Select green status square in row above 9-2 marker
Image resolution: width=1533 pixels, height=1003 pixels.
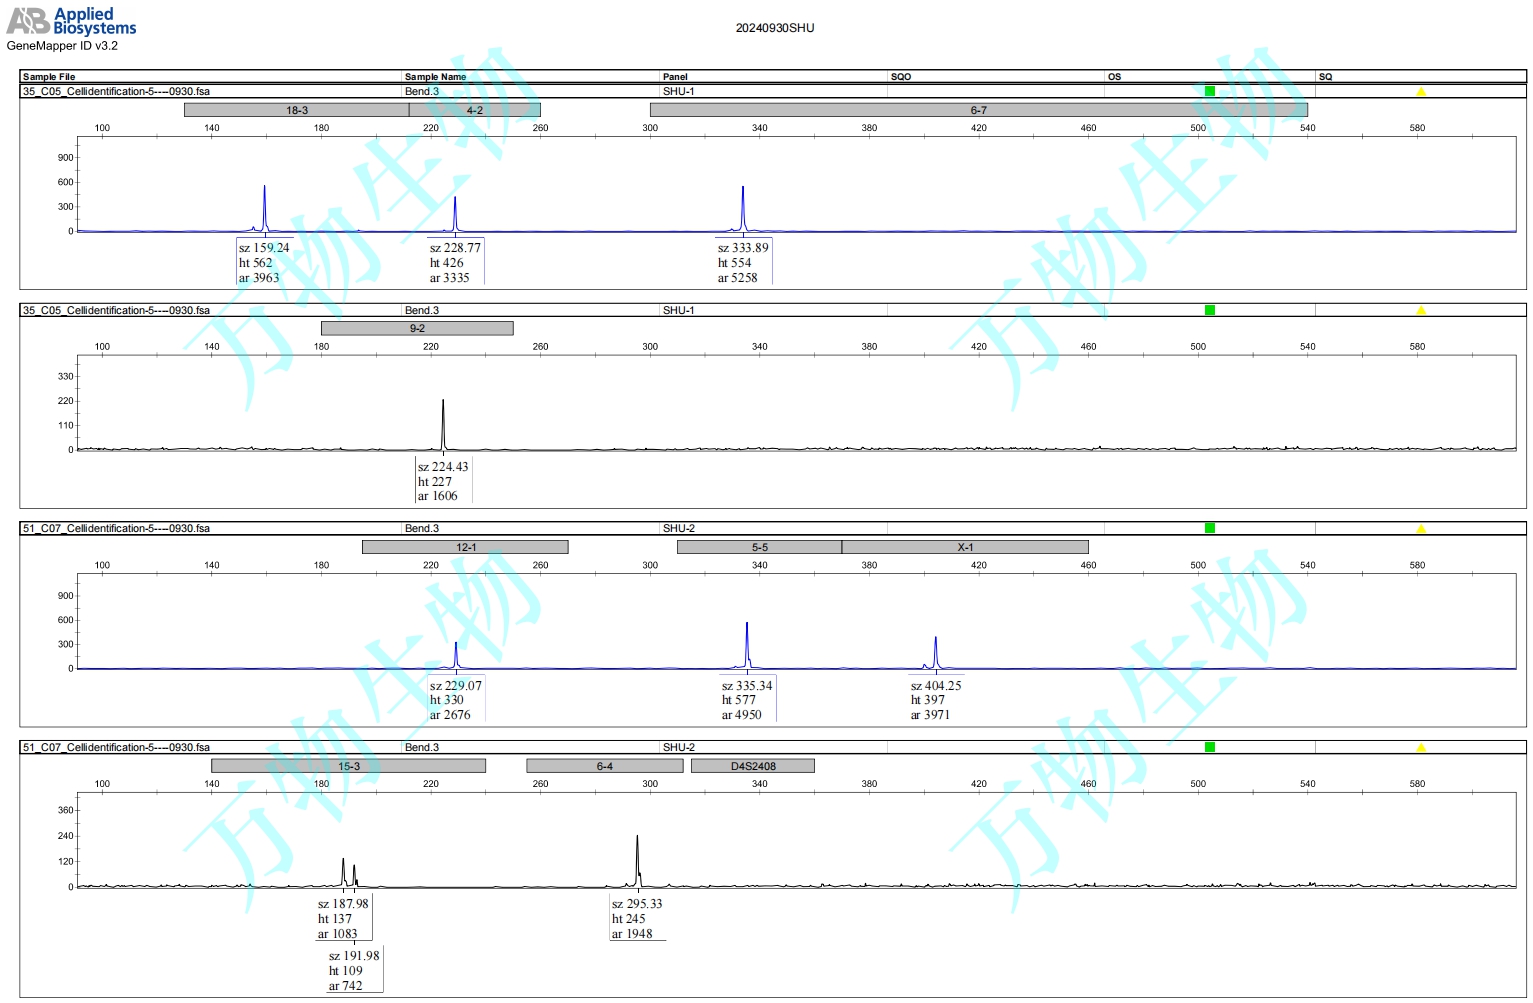pos(1210,310)
